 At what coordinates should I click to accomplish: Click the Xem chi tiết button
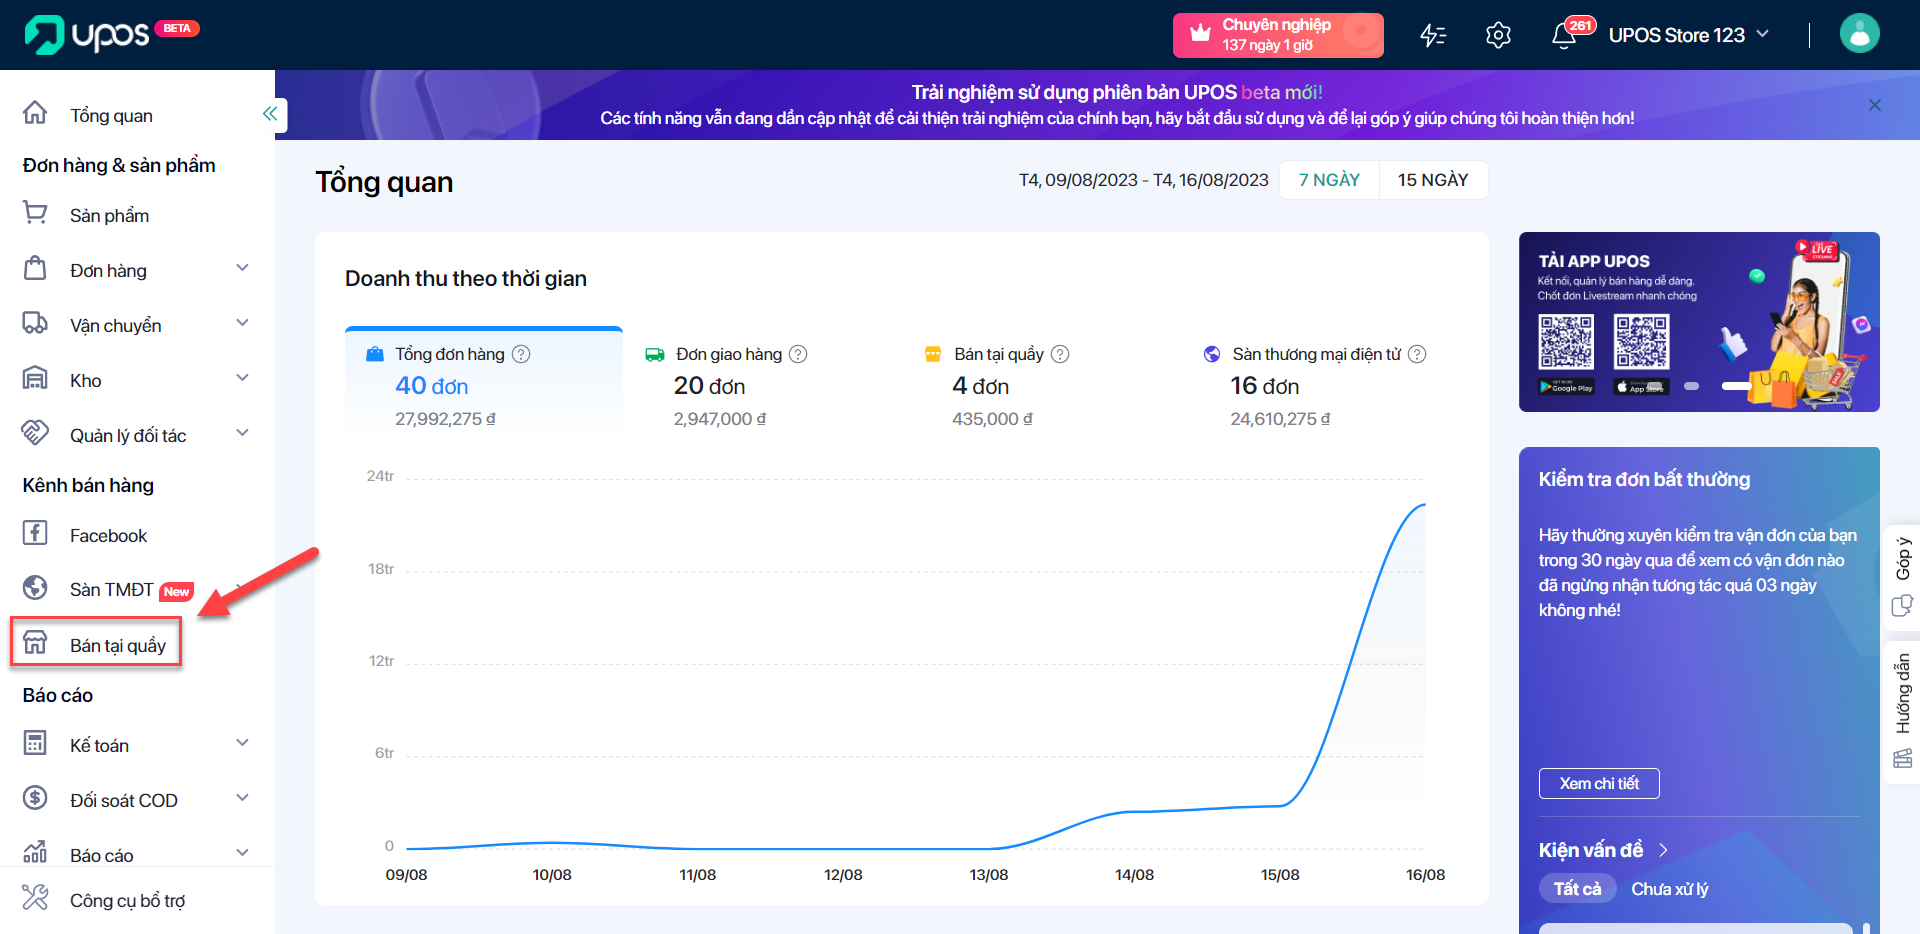pyautogui.click(x=1598, y=783)
